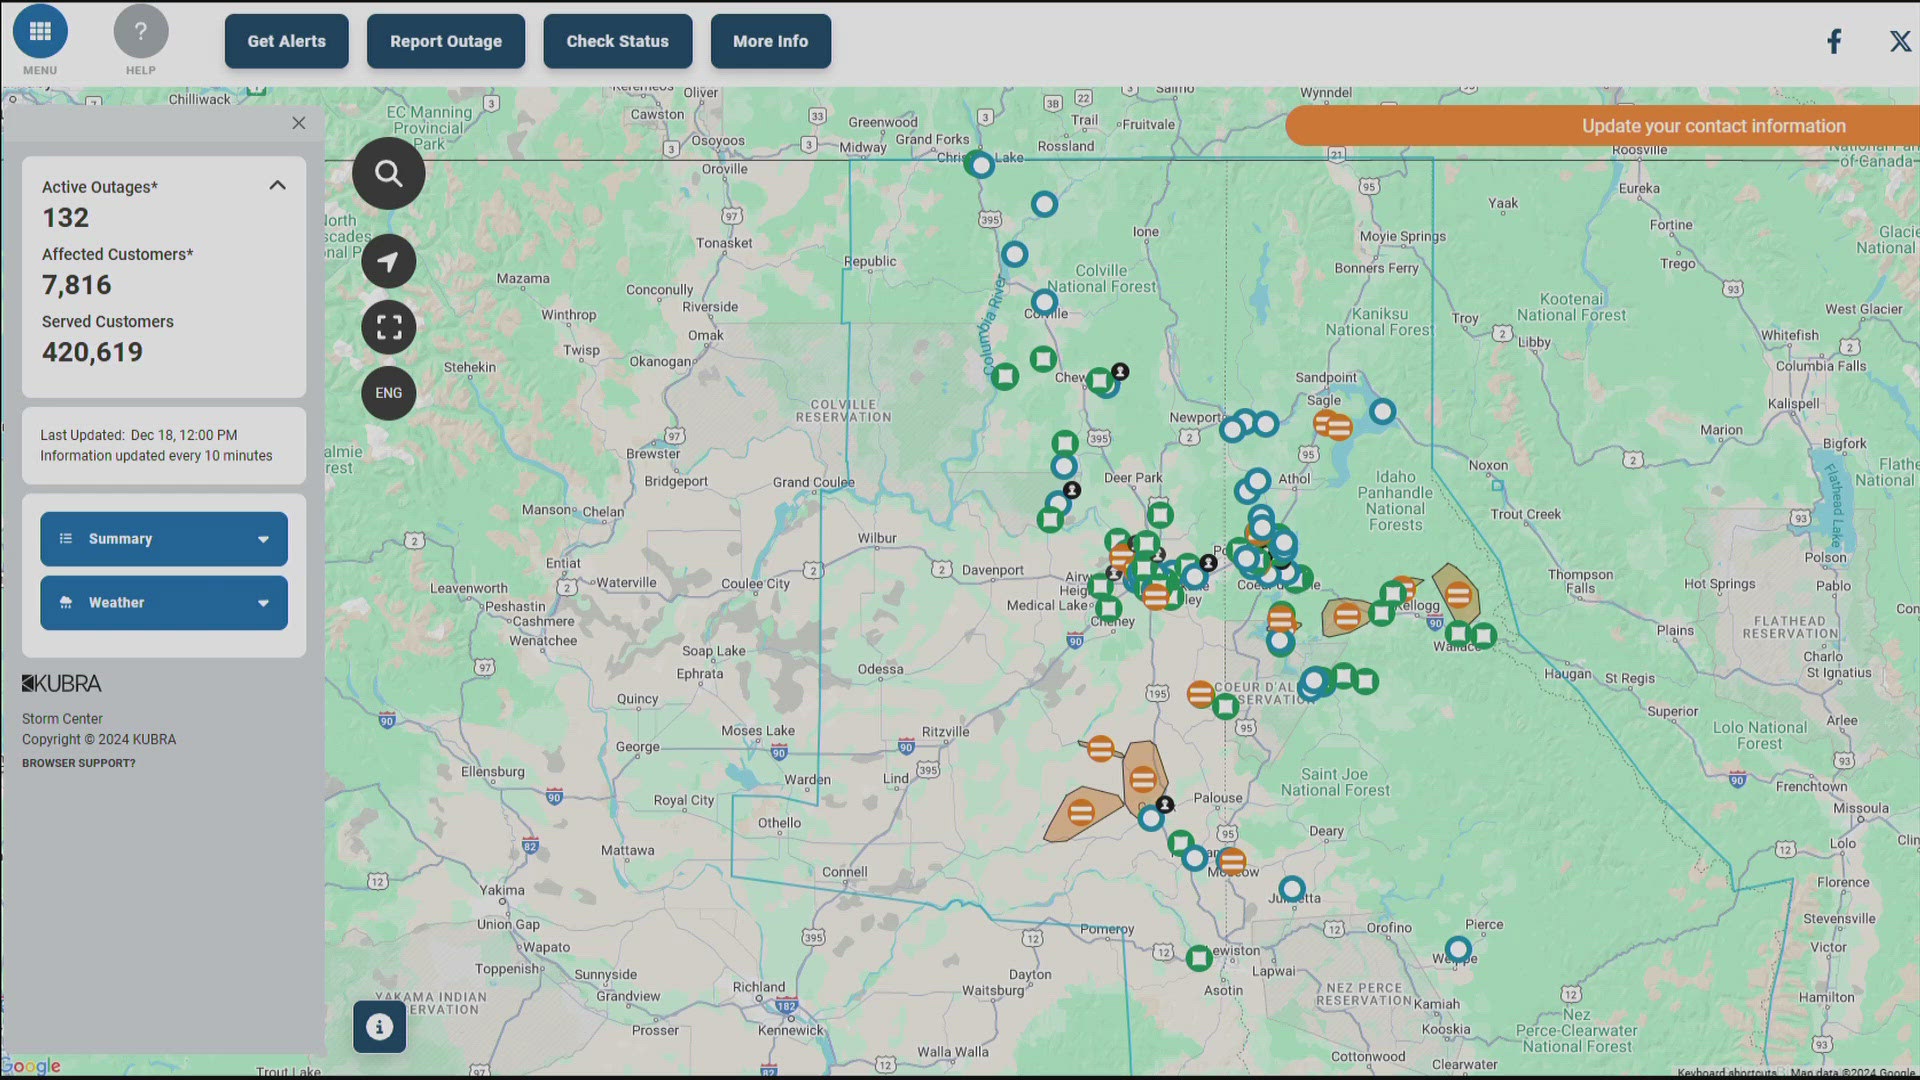Expand the Weather dropdown
The width and height of the screenshot is (1920, 1080).
click(x=164, y=603)
